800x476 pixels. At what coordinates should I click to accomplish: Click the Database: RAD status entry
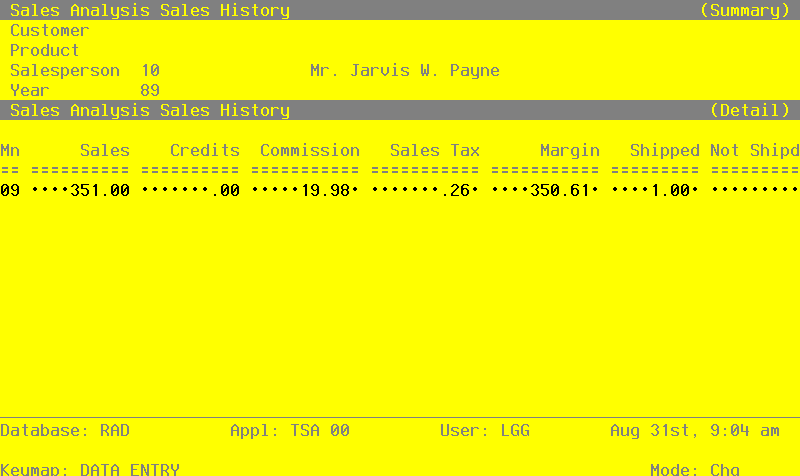(65, 431)
